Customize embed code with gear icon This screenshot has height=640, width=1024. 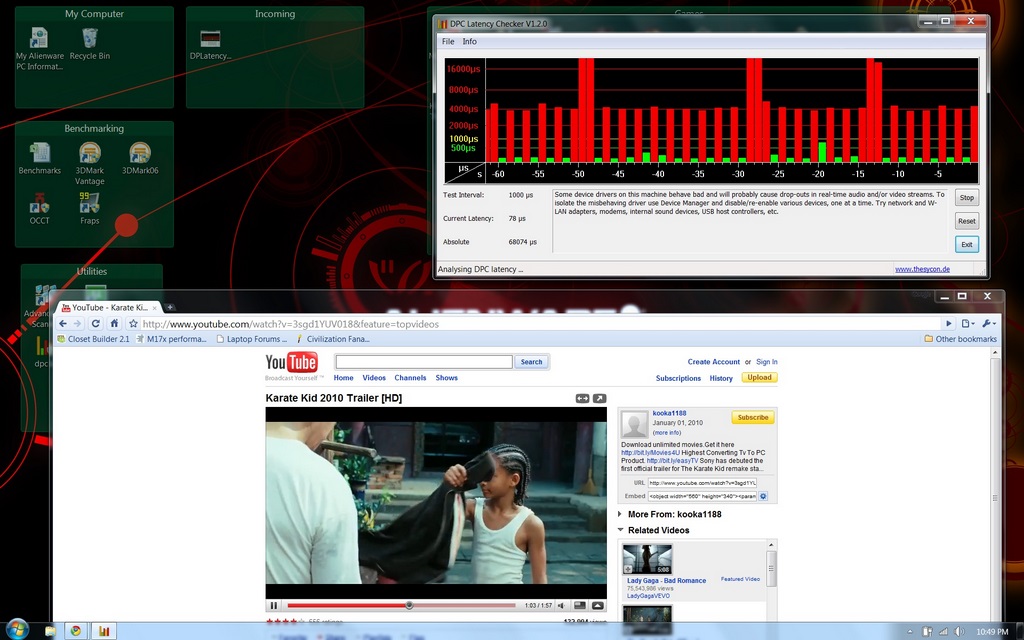[x=763, y=496]
